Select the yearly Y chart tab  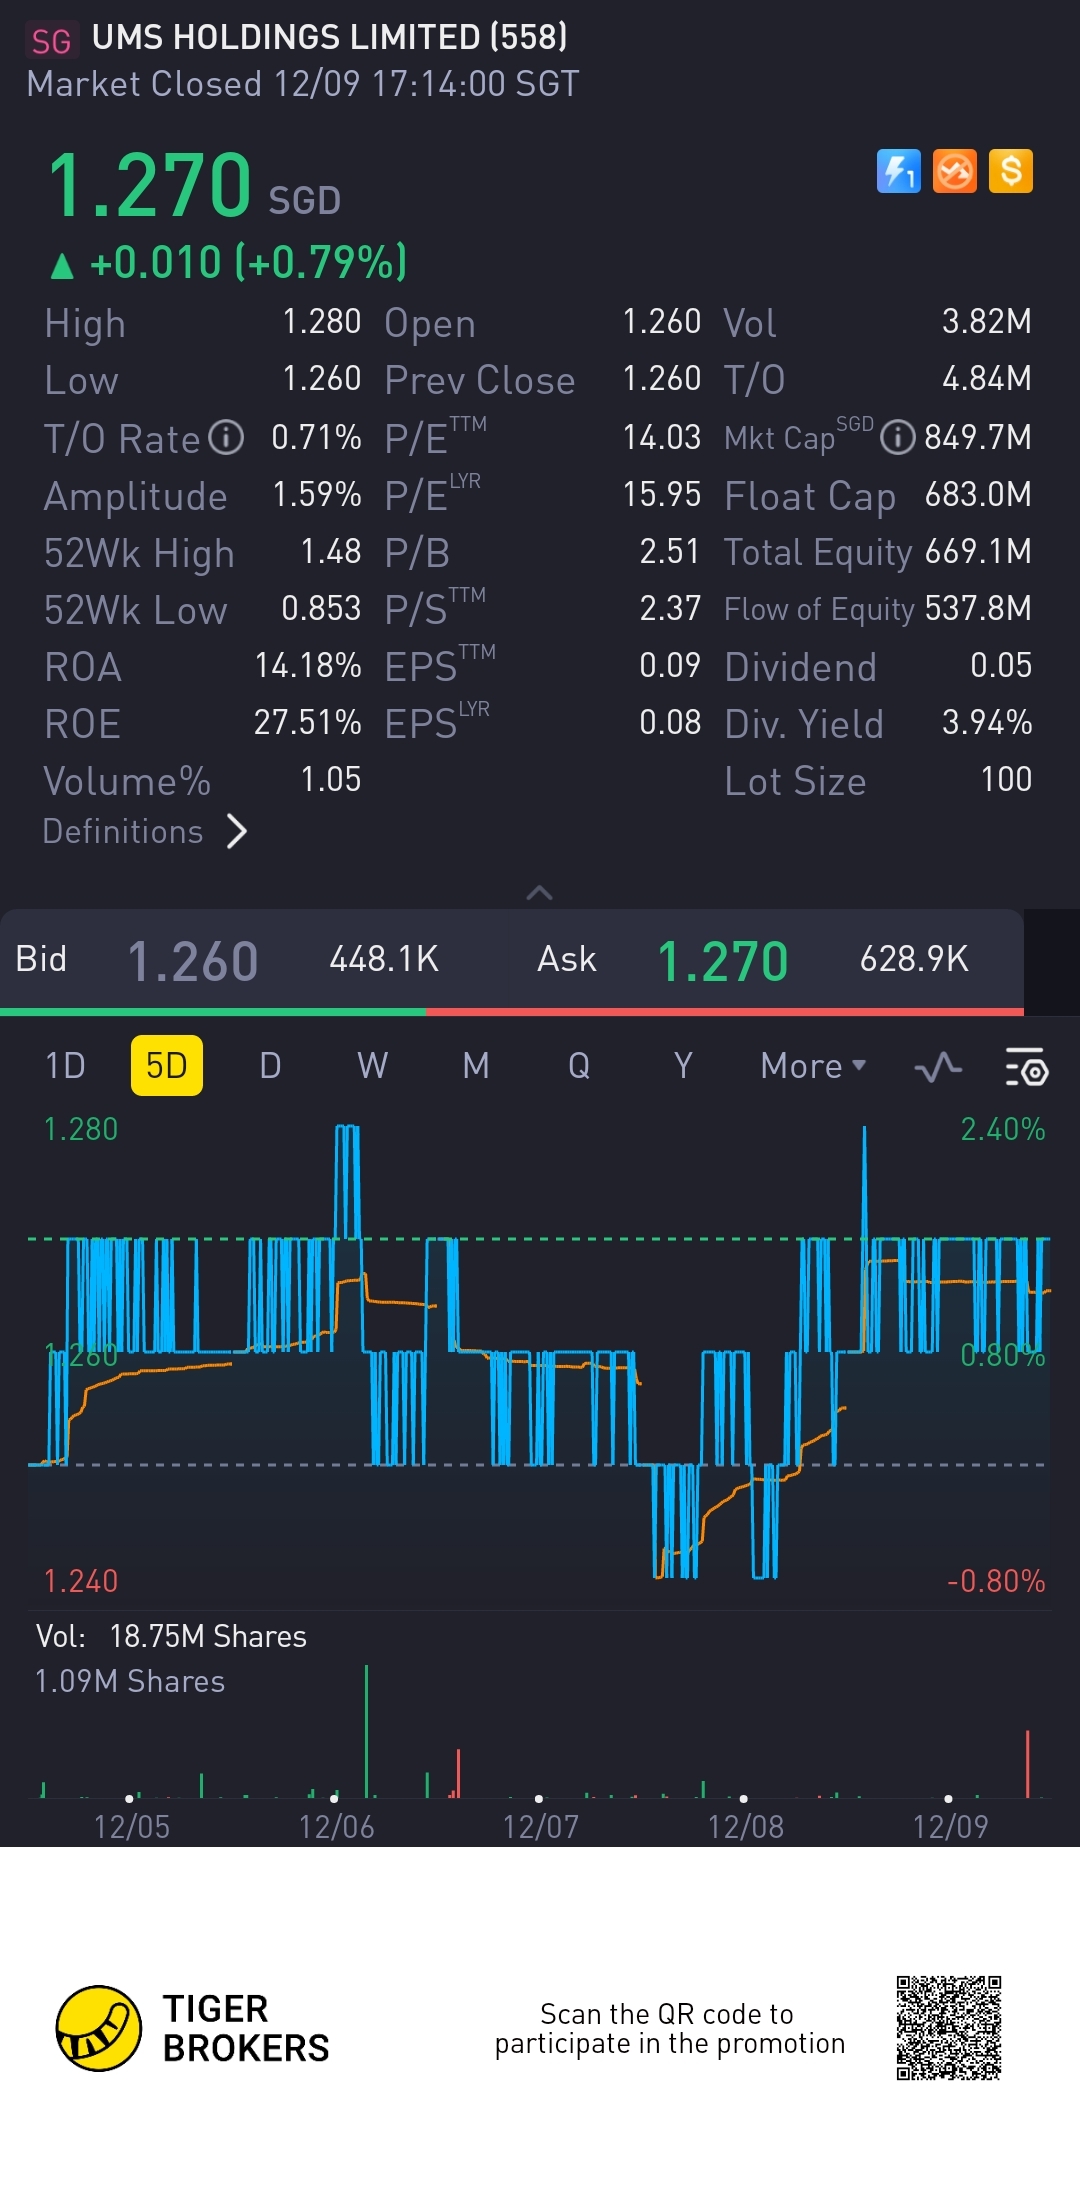pyautogui.click(x=682, y=1066)
